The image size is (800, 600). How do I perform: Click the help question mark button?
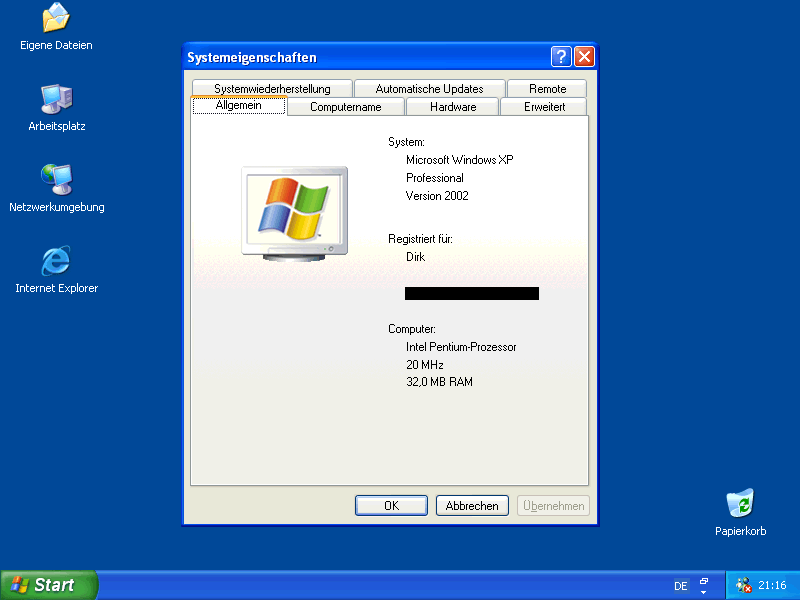(561, 57)
